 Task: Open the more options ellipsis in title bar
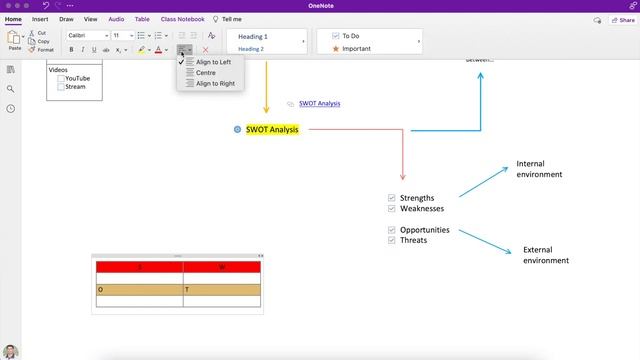click(x=70, y=6)
